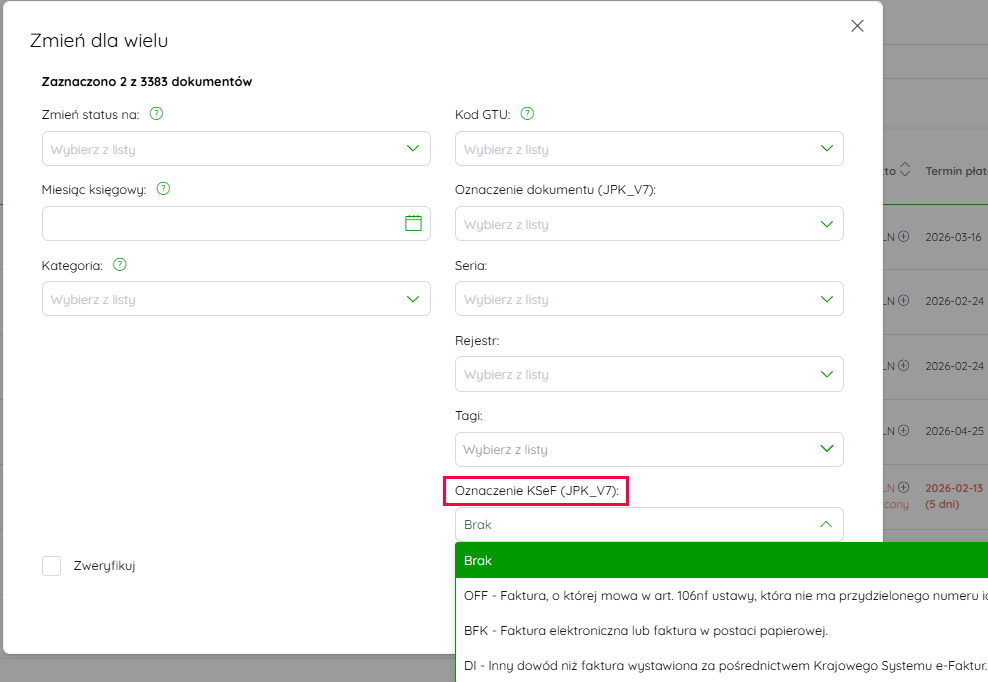This screenshot has height=682, width=988.
Task: Select BFK - Faktura elektroniczna option
Action: [x=721, y=630]
